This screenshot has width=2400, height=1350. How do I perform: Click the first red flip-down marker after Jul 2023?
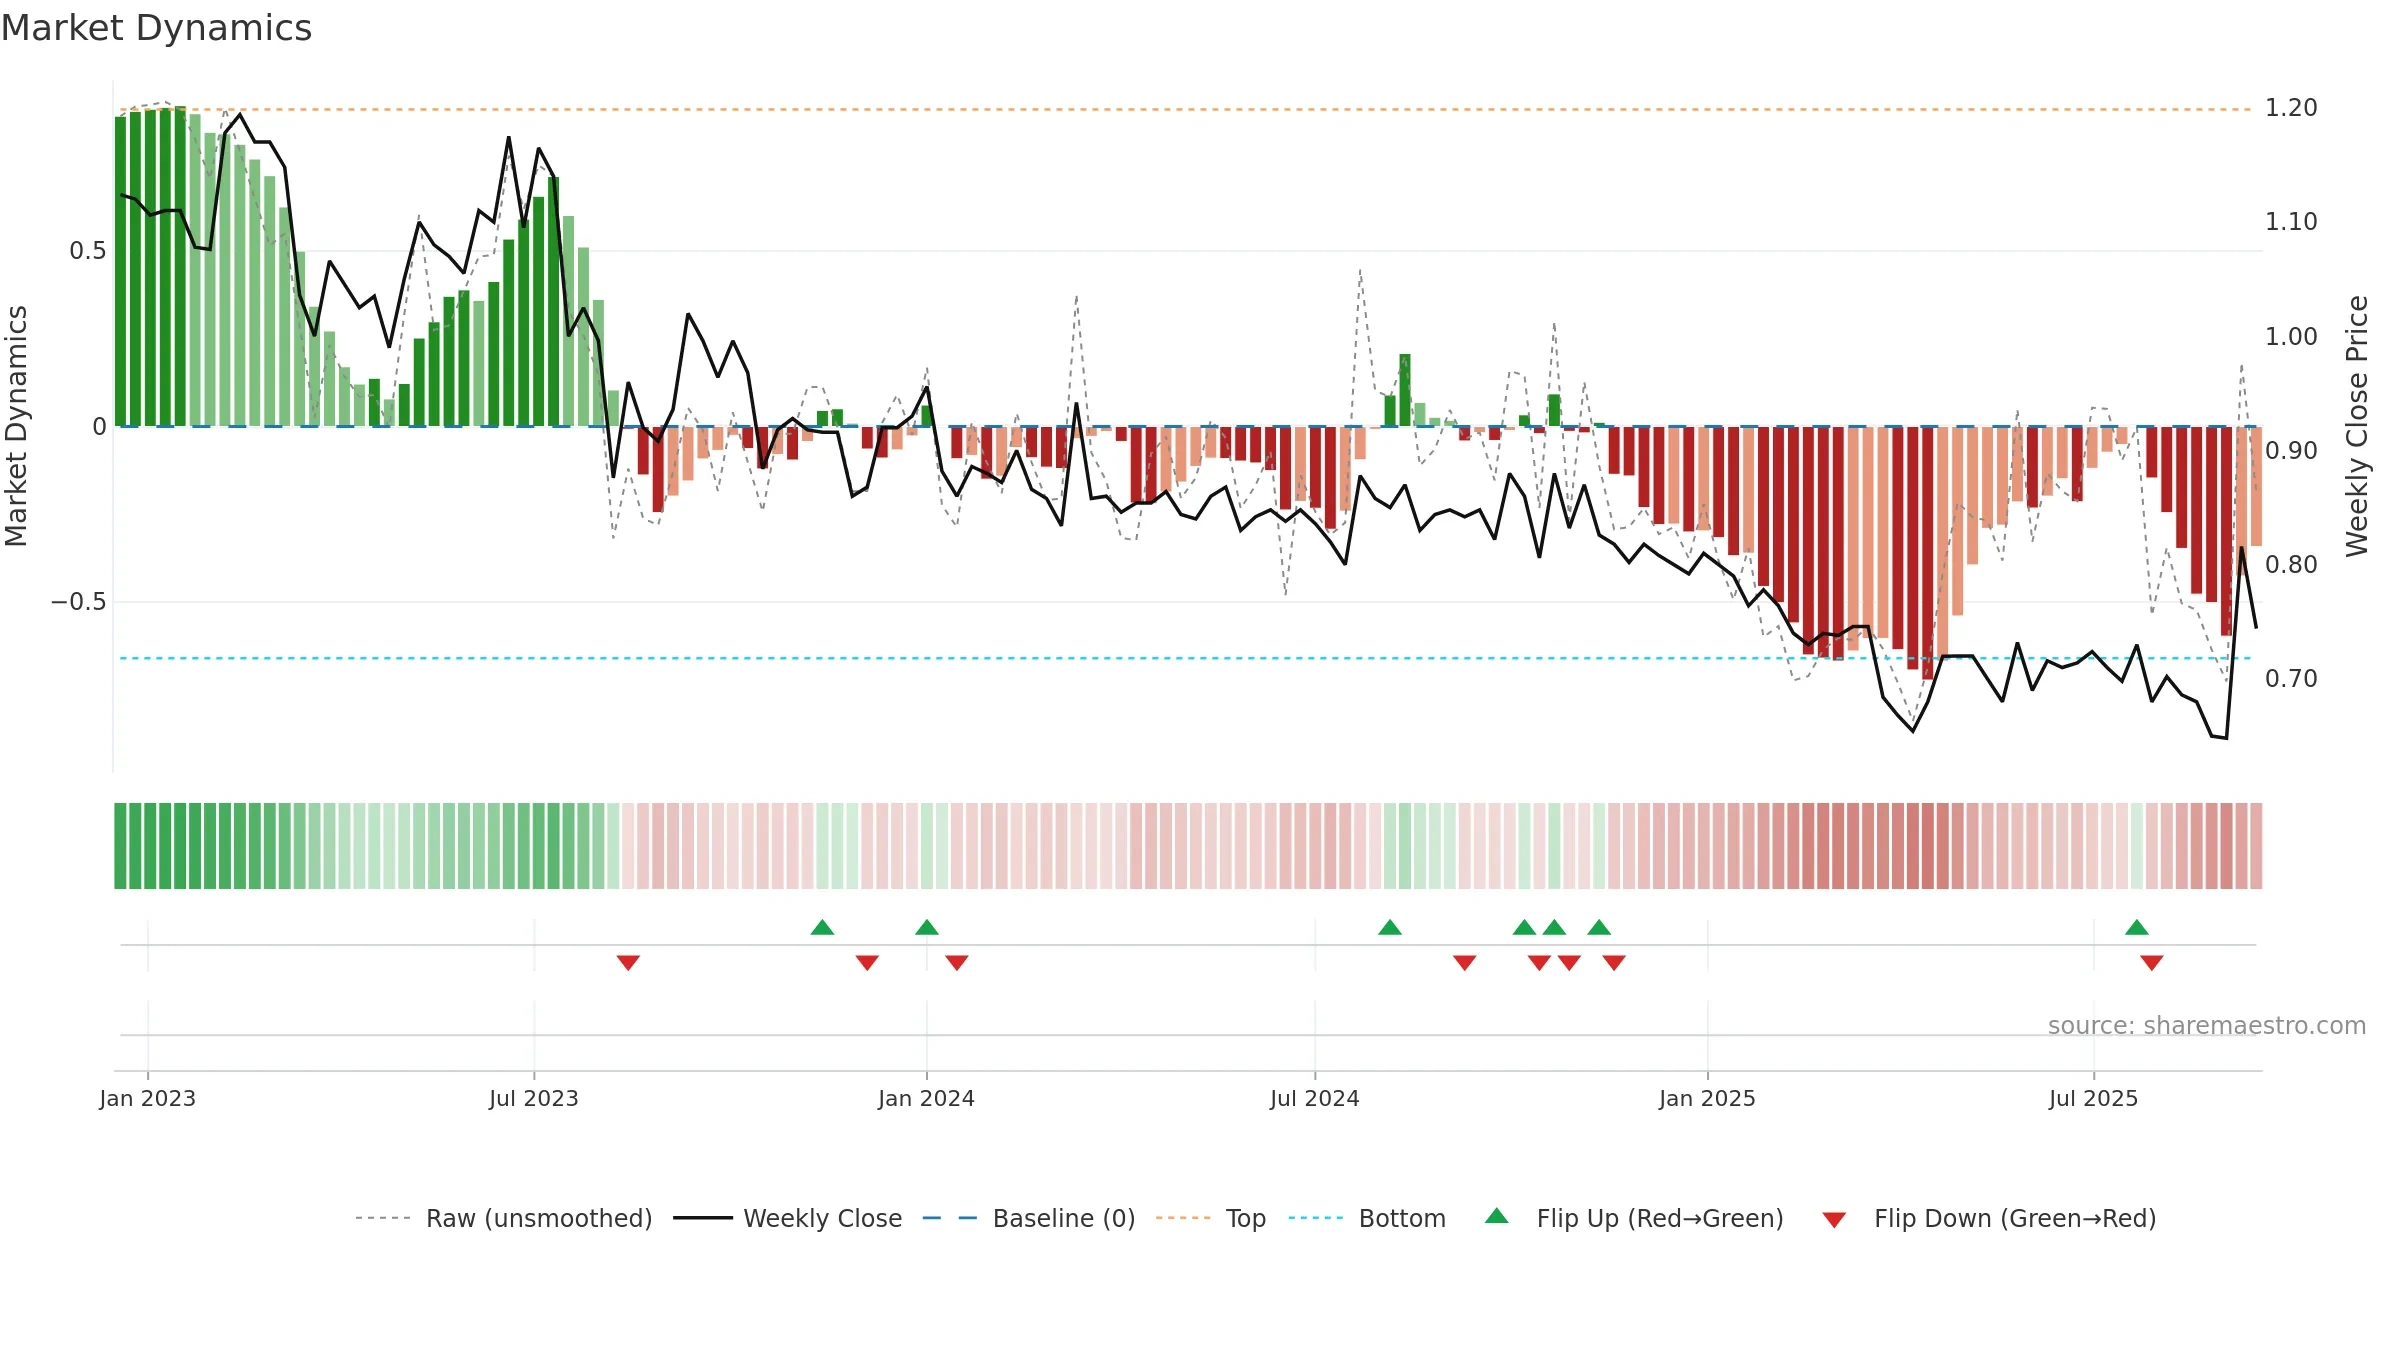click(628, 962)
